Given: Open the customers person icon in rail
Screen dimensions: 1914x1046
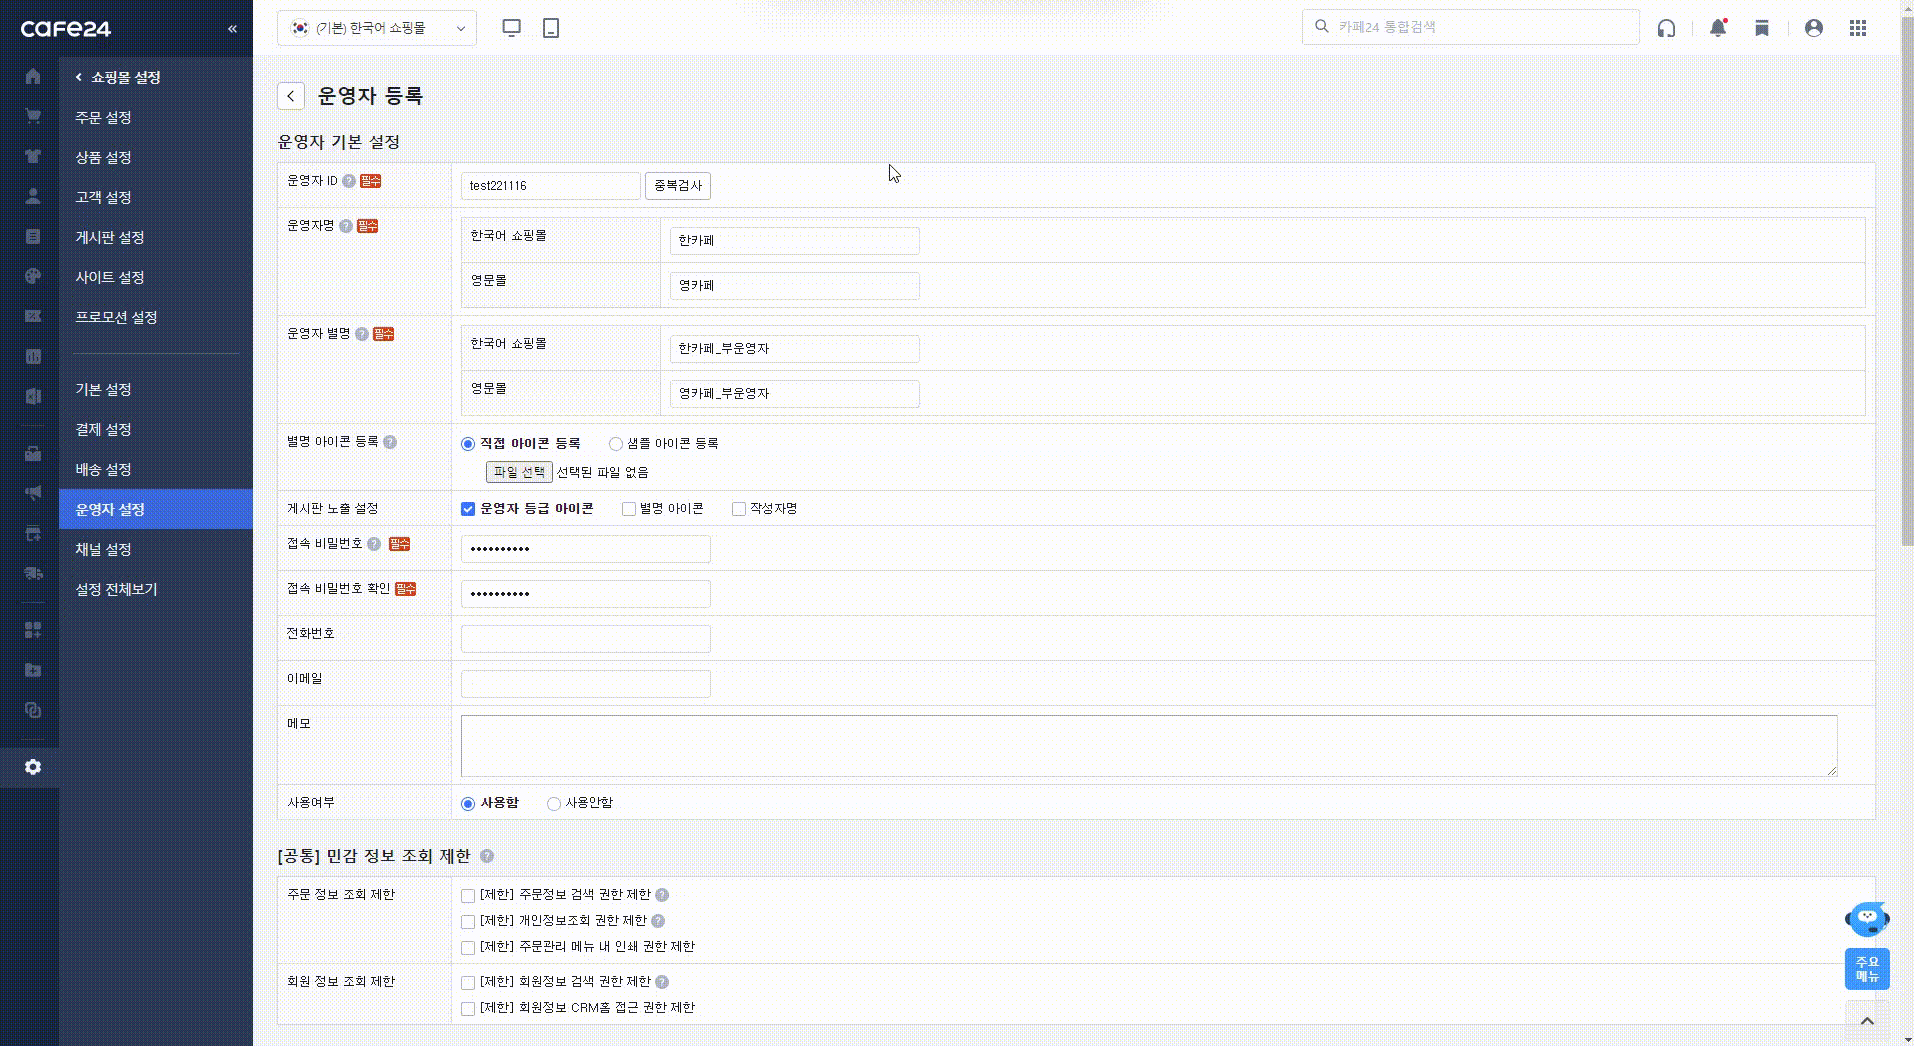Looking at the screenshot, I should (33, 197).
